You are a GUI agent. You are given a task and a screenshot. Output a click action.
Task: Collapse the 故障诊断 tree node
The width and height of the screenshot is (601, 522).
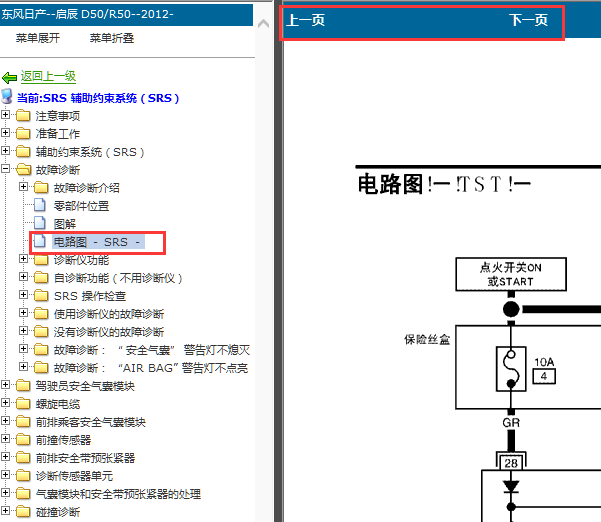(x=5, y=168)
